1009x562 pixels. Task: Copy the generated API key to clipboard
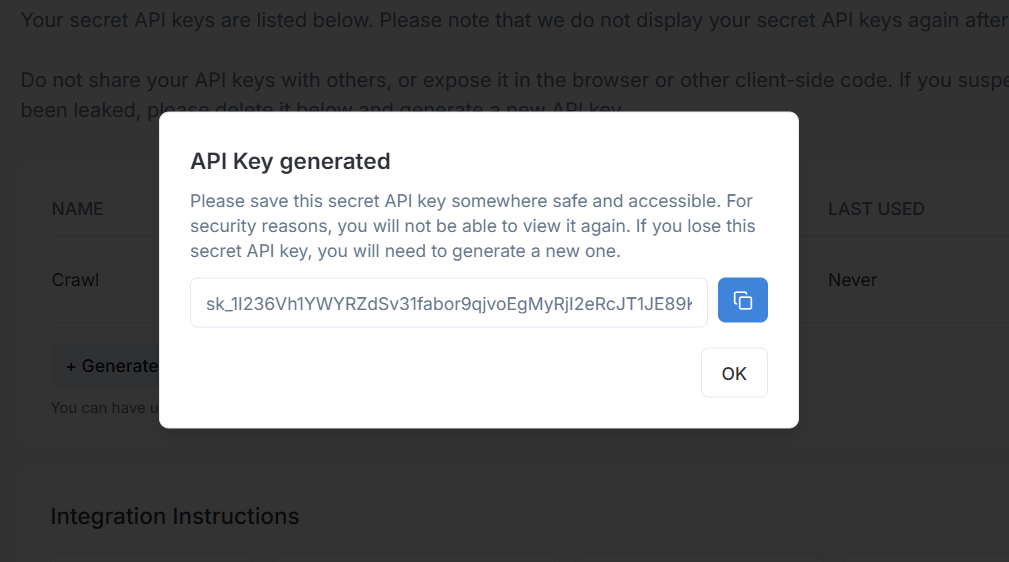[743, 300]
